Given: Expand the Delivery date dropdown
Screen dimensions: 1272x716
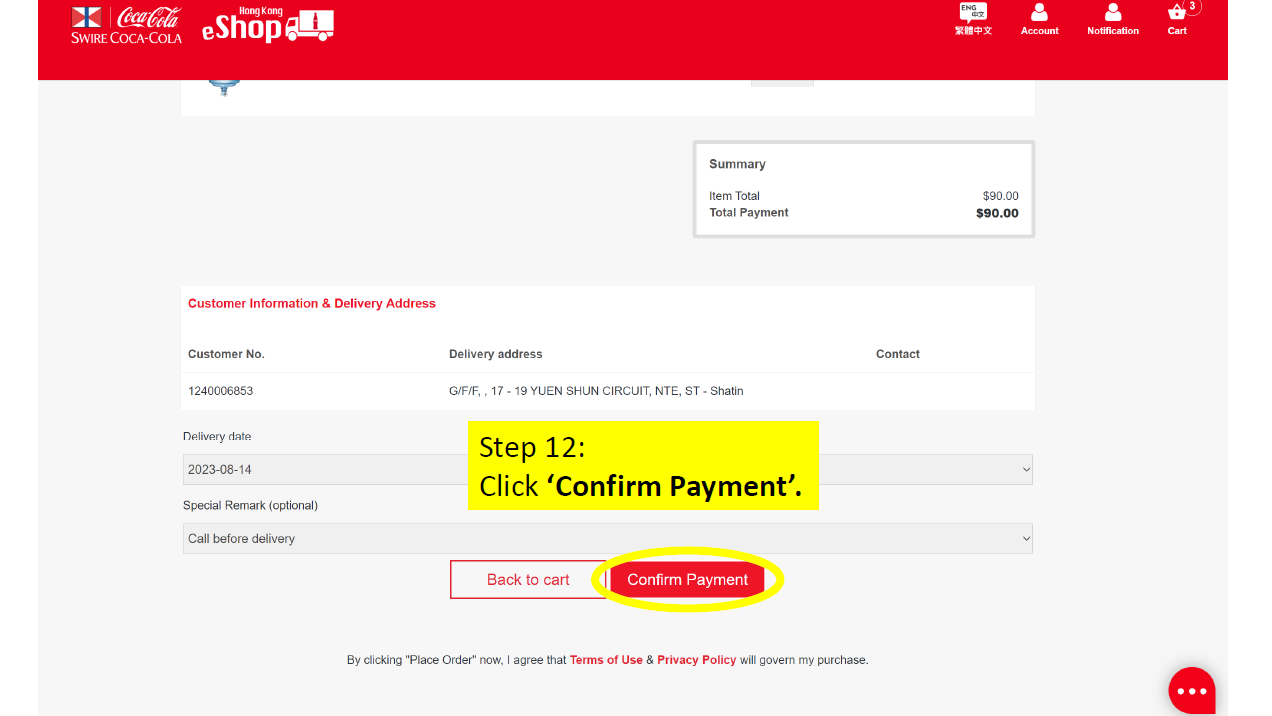Looking at the screenshot, I should [x=608, y=469].
